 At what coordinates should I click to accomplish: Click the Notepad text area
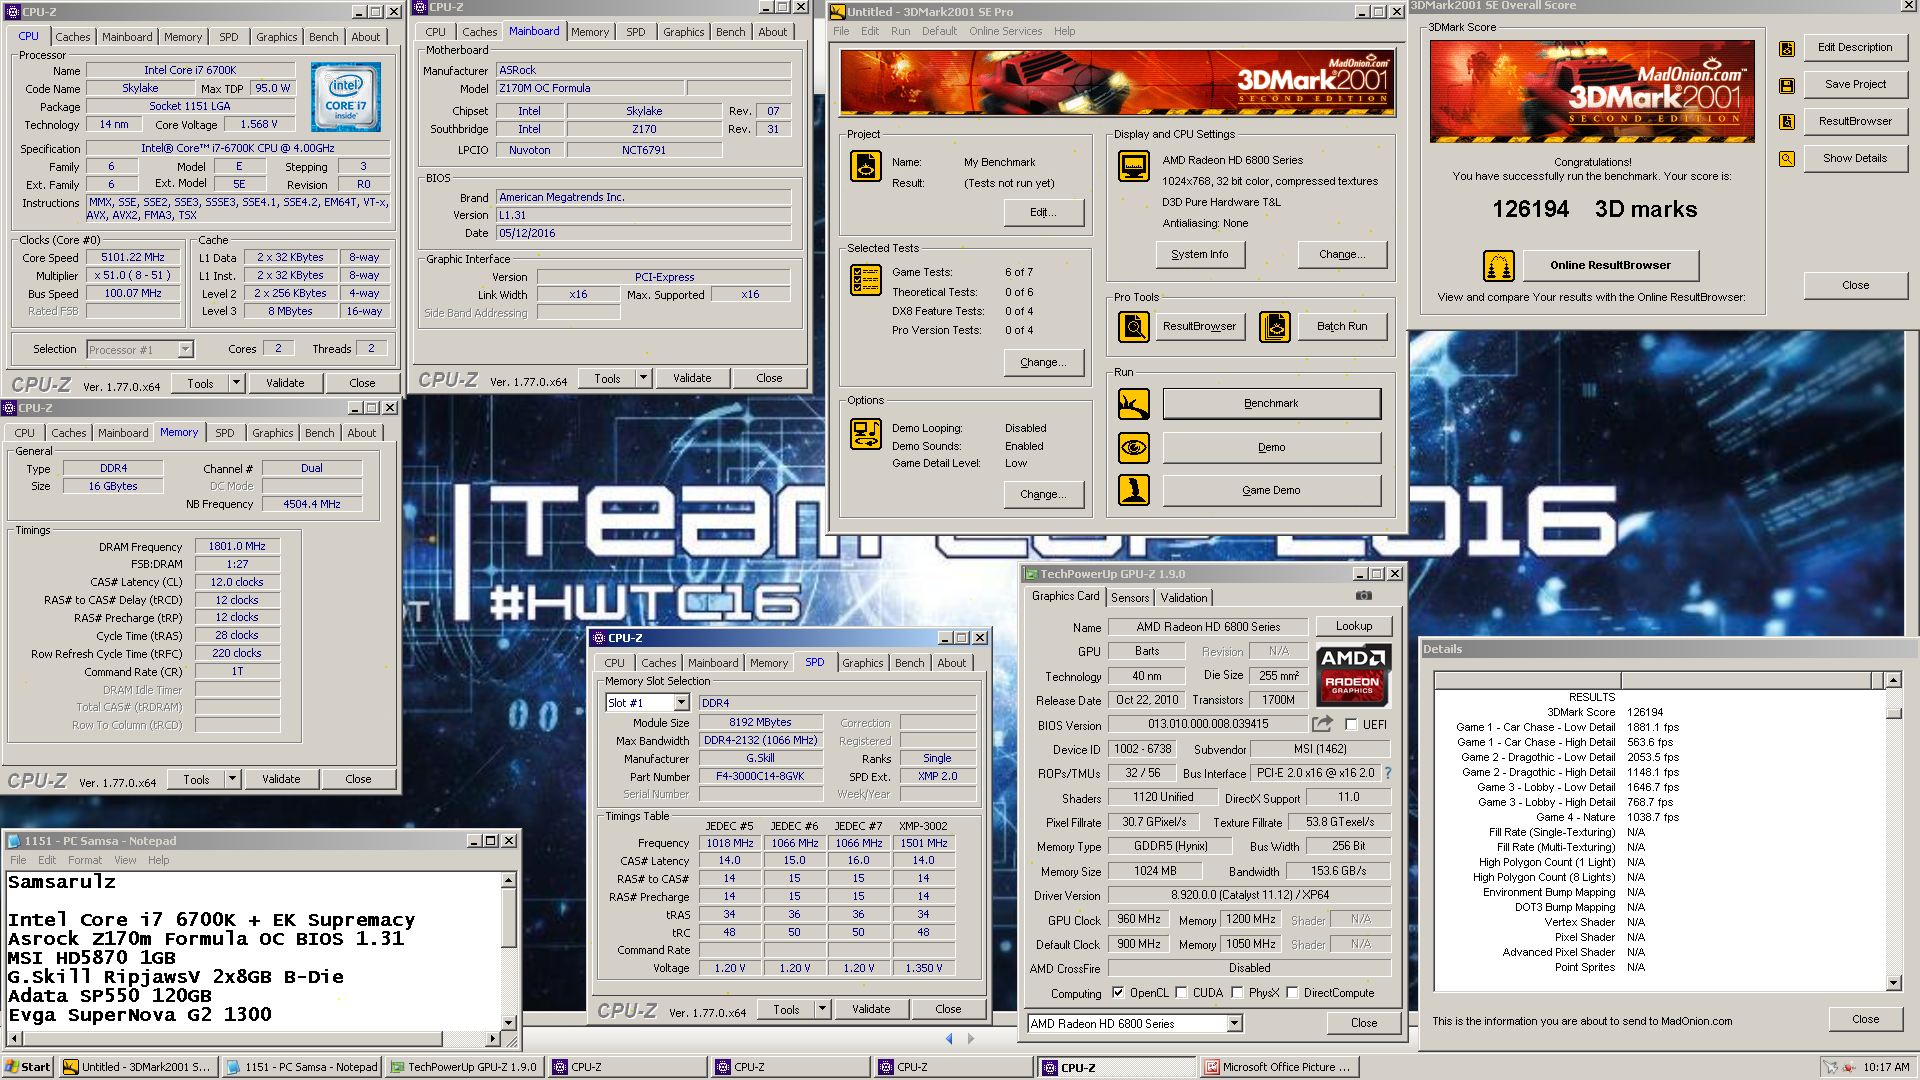tap(254, 950)
